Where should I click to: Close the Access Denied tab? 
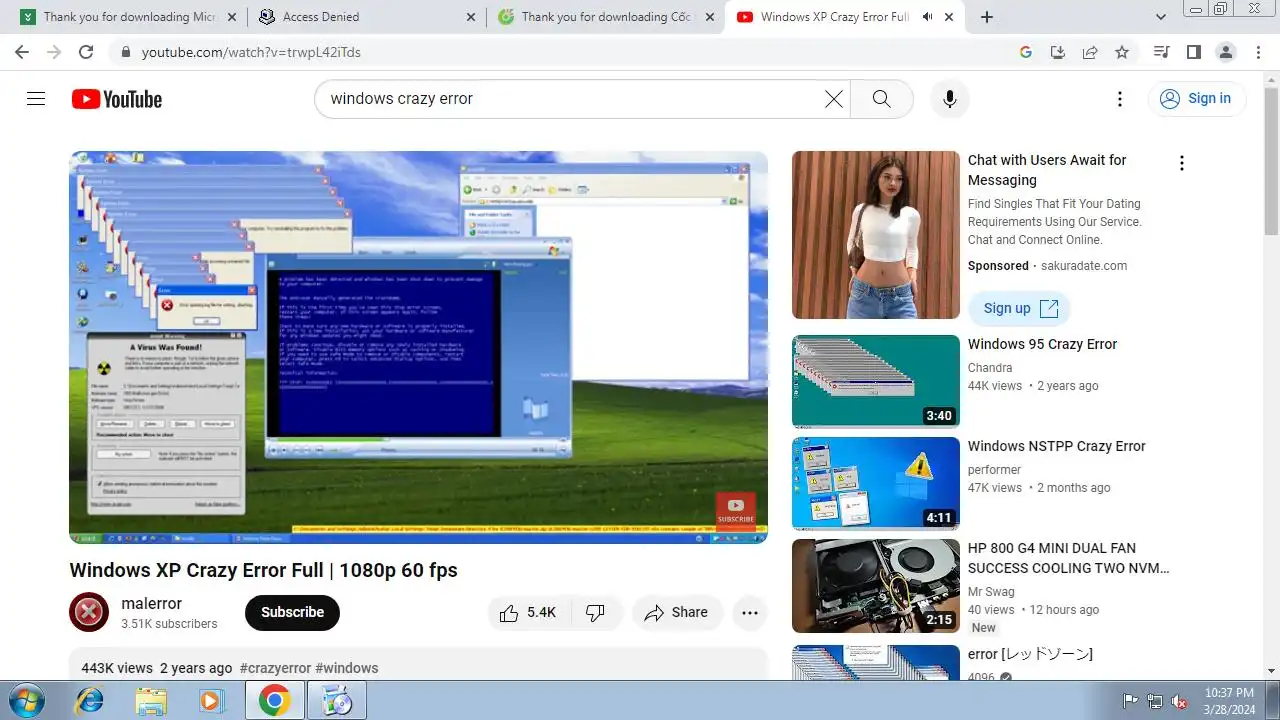(471, 17)
